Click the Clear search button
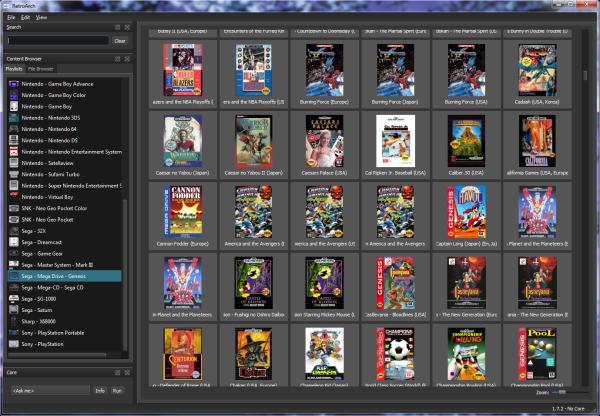Screen dimensions: 600x416 120,41
